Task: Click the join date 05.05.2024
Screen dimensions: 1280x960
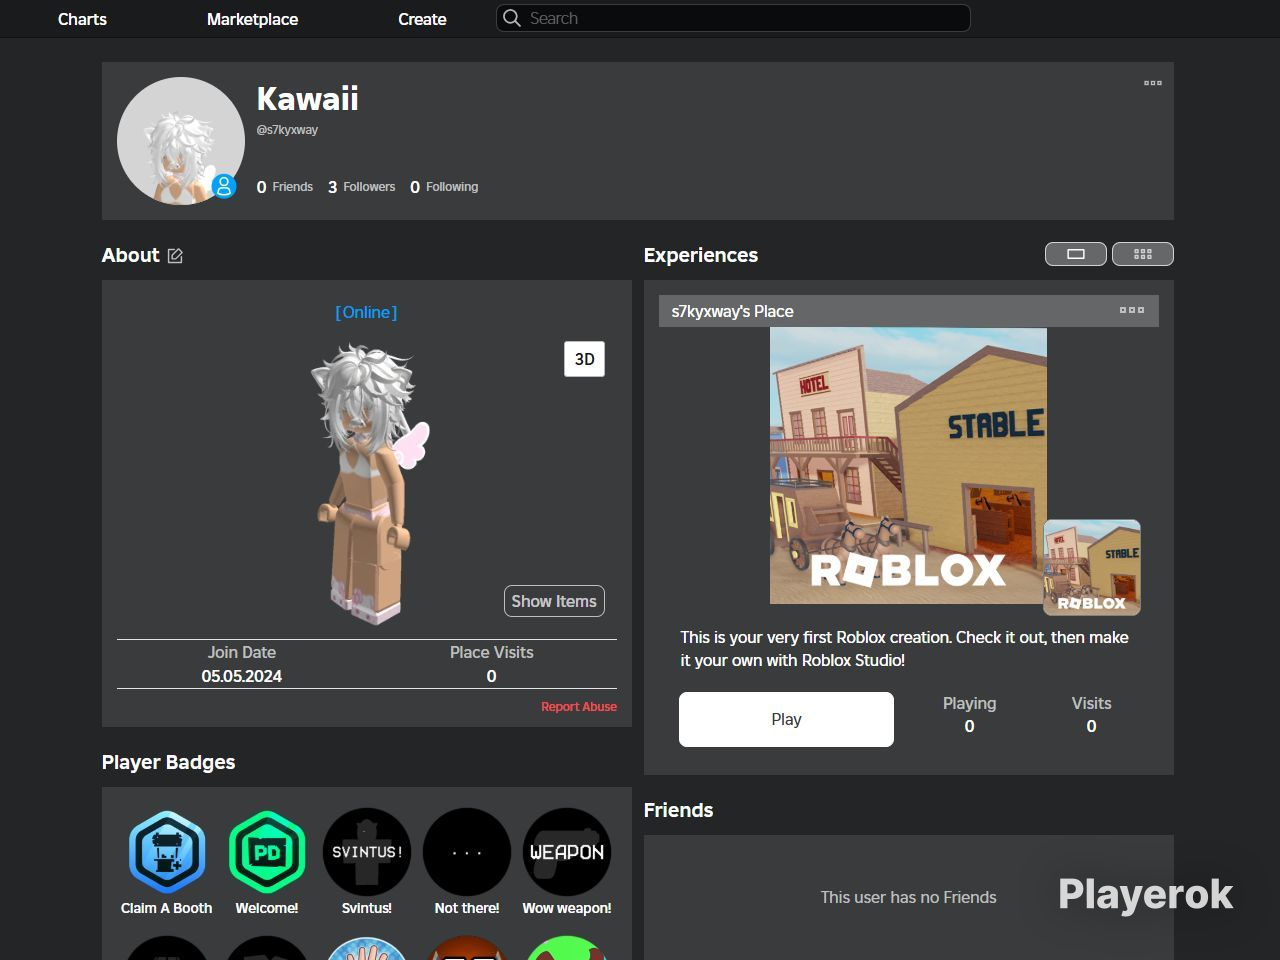Action: (242, 676)
